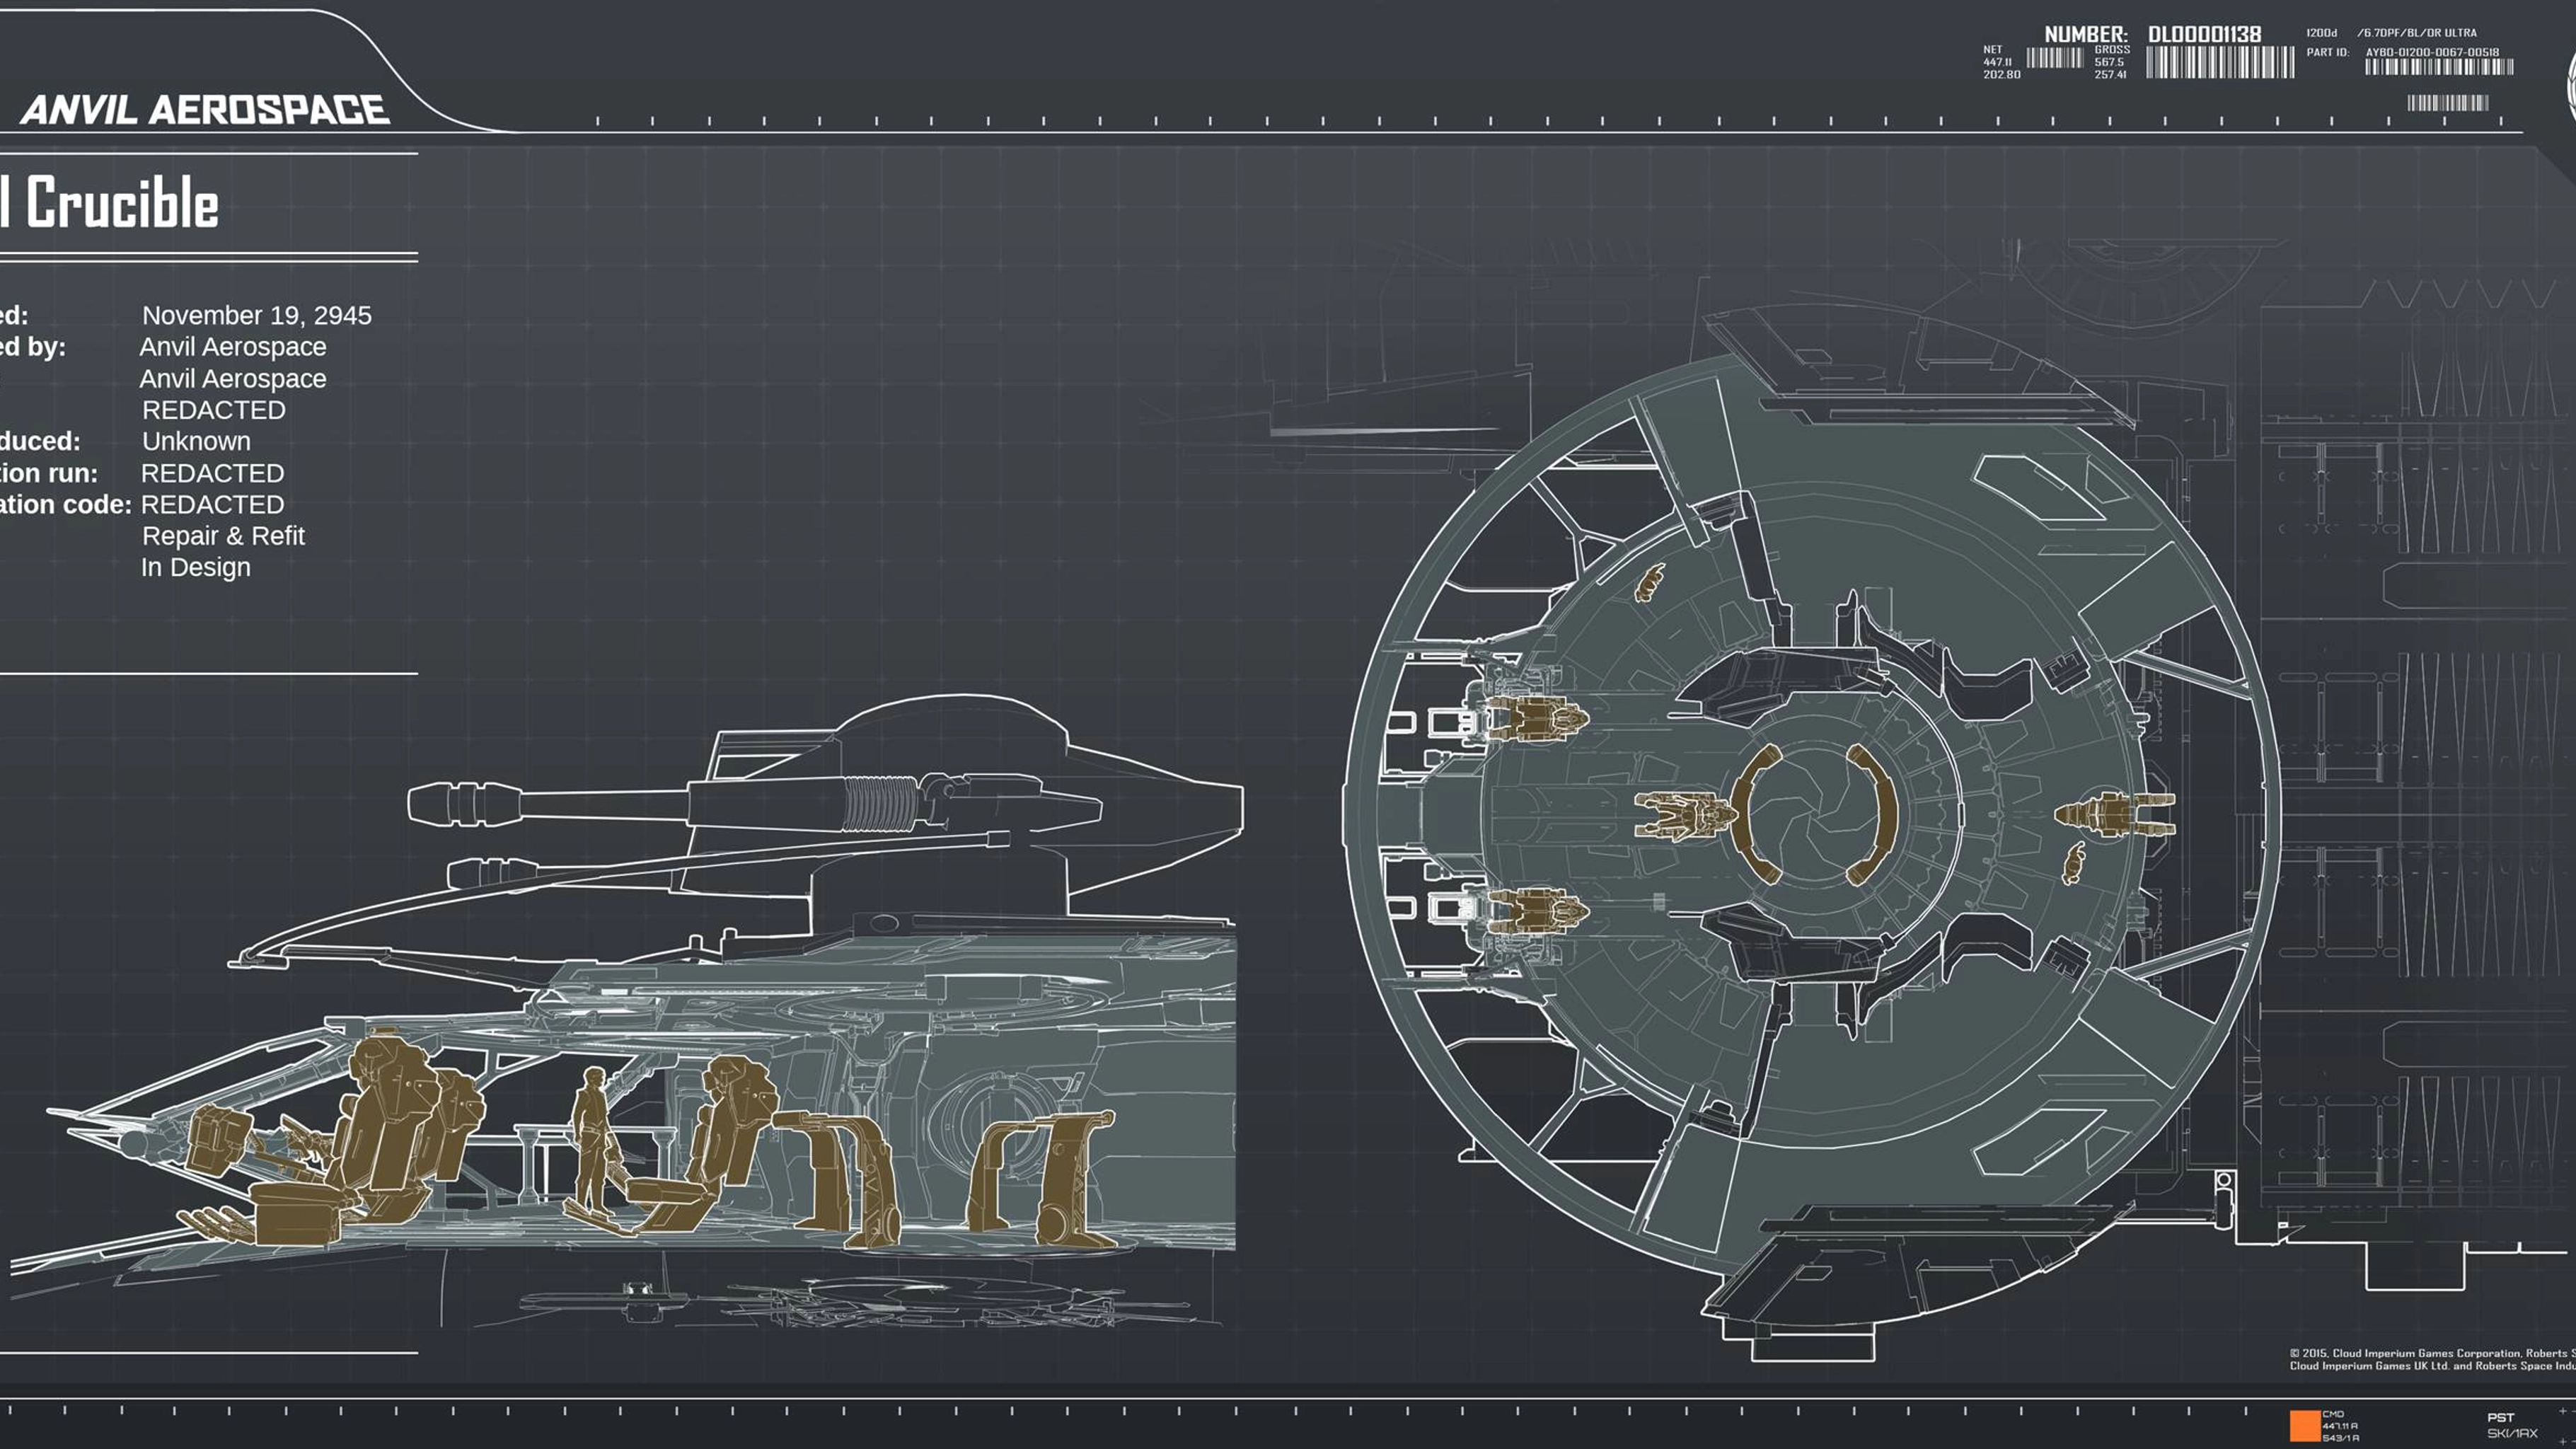Click the NUMBER: DL00001138 label
Image resolution: width=2576 pixels, height=1449 pixels.
click(x=2152, y=34)
